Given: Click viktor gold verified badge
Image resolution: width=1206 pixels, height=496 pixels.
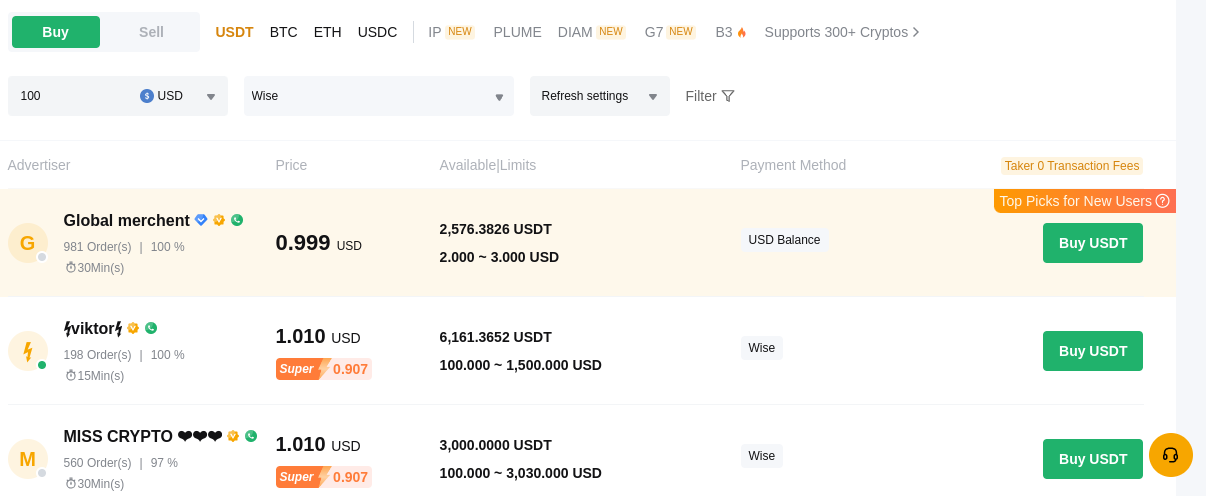Looking at the screenshot, I should 133,328.
